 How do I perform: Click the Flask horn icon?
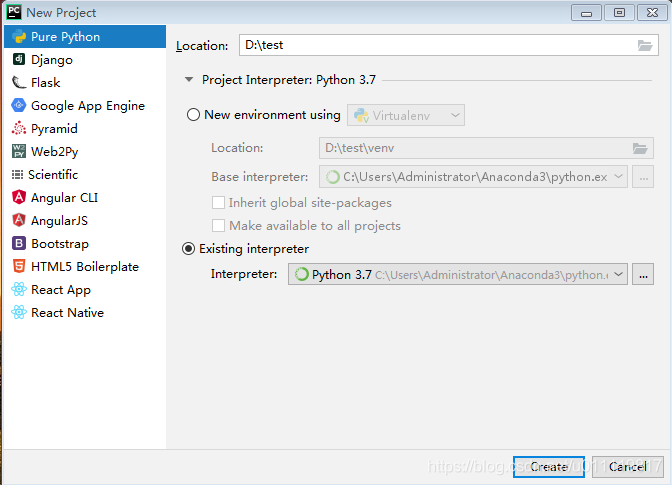click(x=18, y=82)
